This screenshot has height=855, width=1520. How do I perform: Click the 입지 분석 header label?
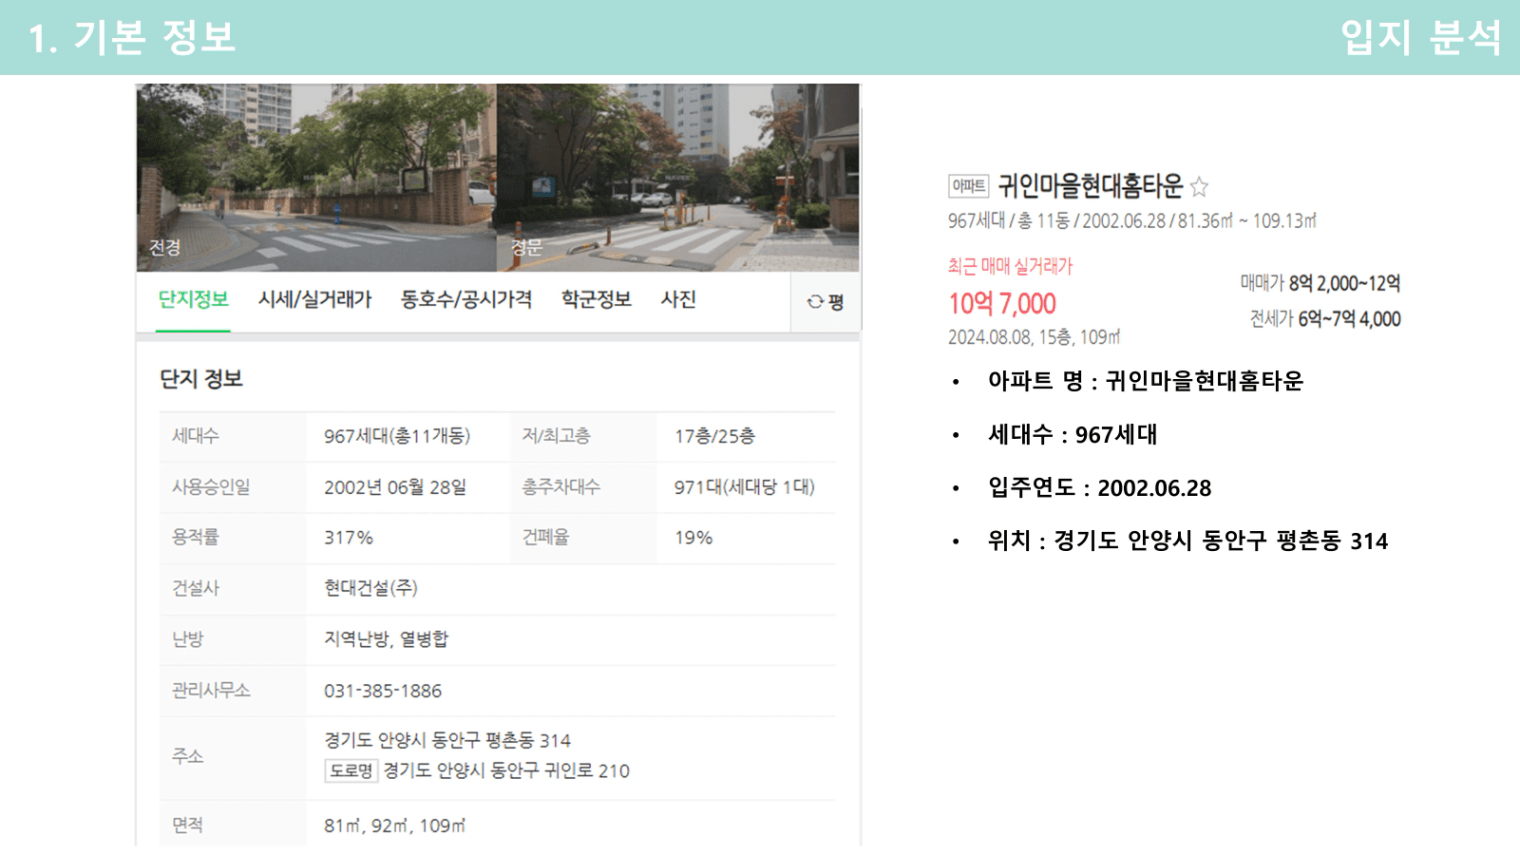click(x=1421, y=38)
